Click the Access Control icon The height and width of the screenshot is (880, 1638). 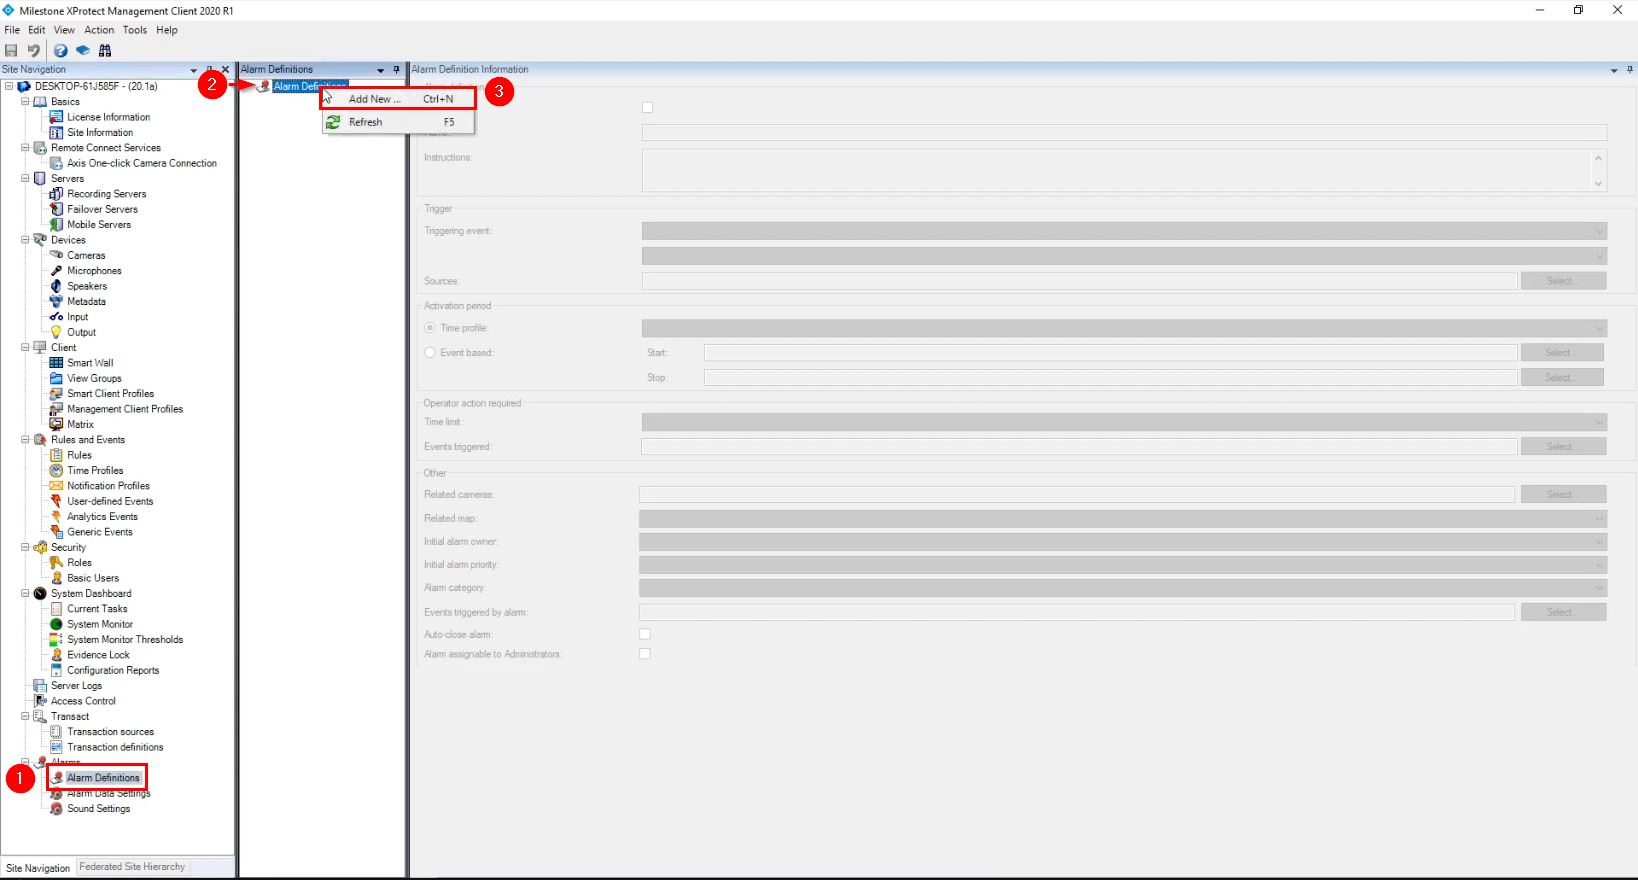40,701
